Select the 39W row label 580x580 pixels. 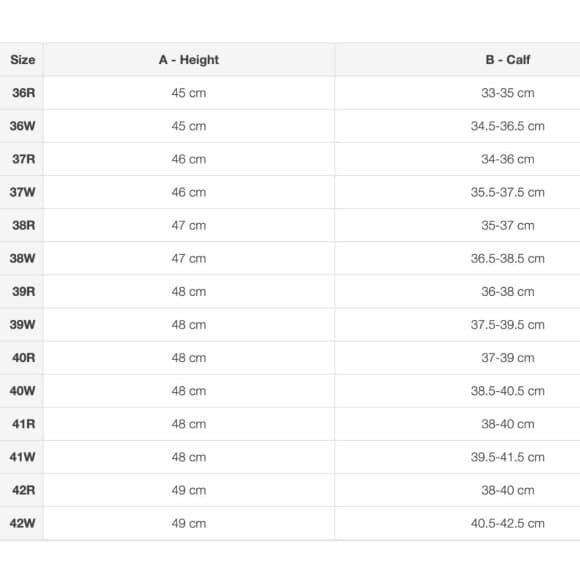point(23,324)
